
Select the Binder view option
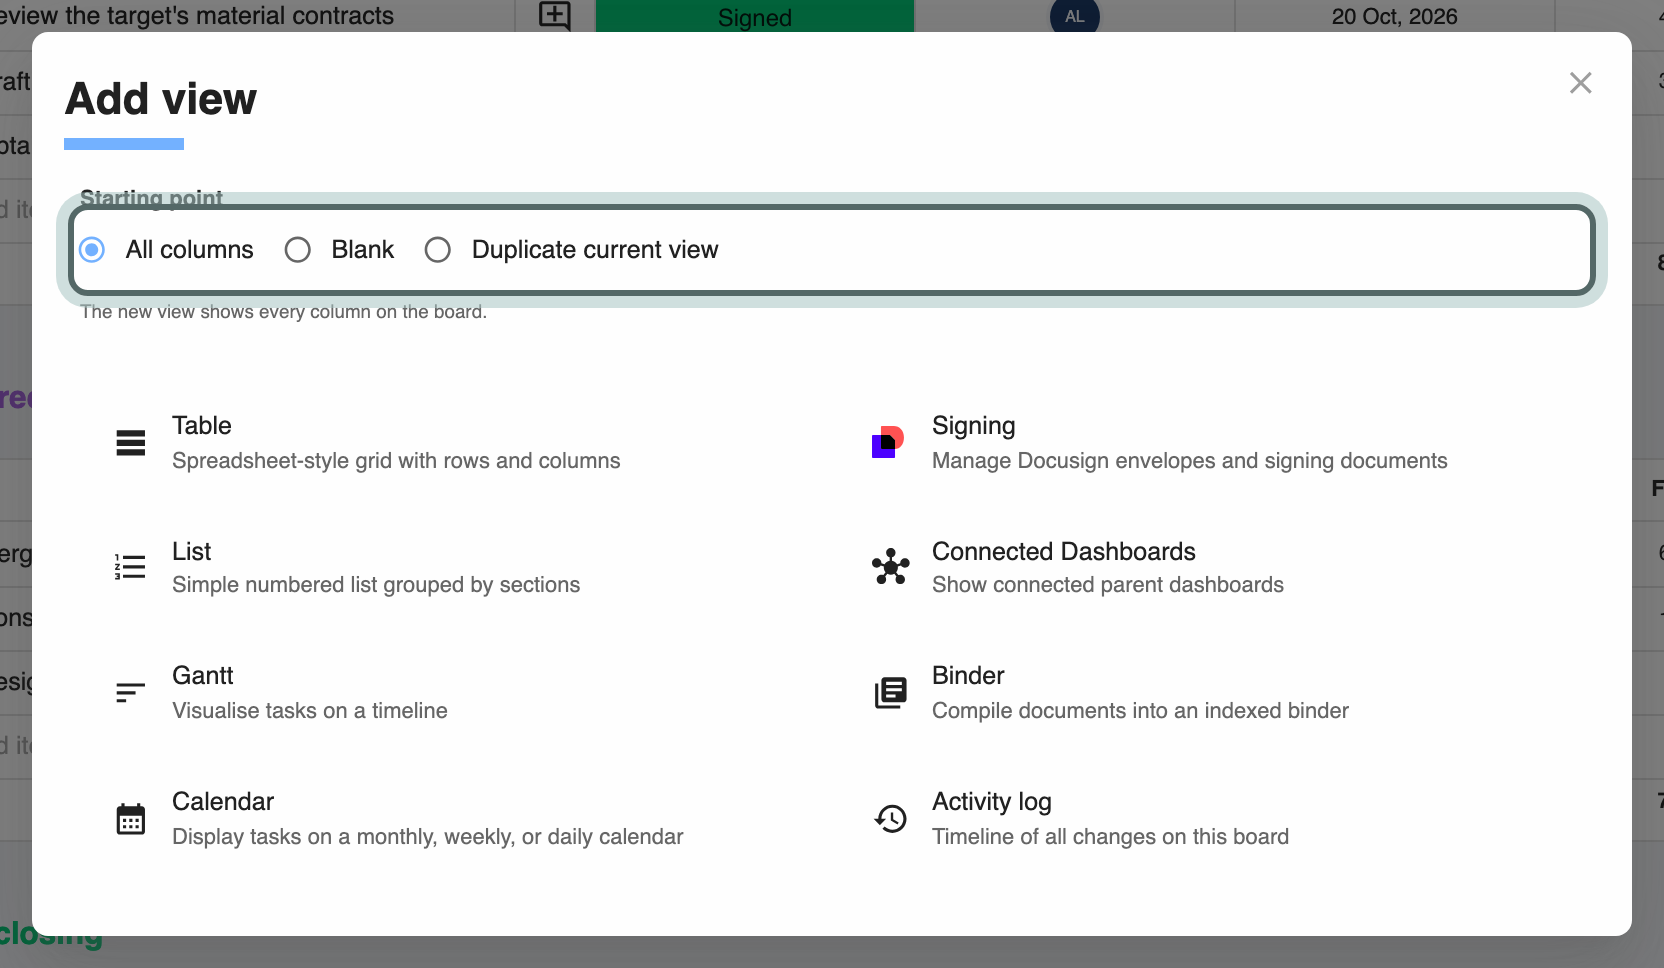point(968,675)
